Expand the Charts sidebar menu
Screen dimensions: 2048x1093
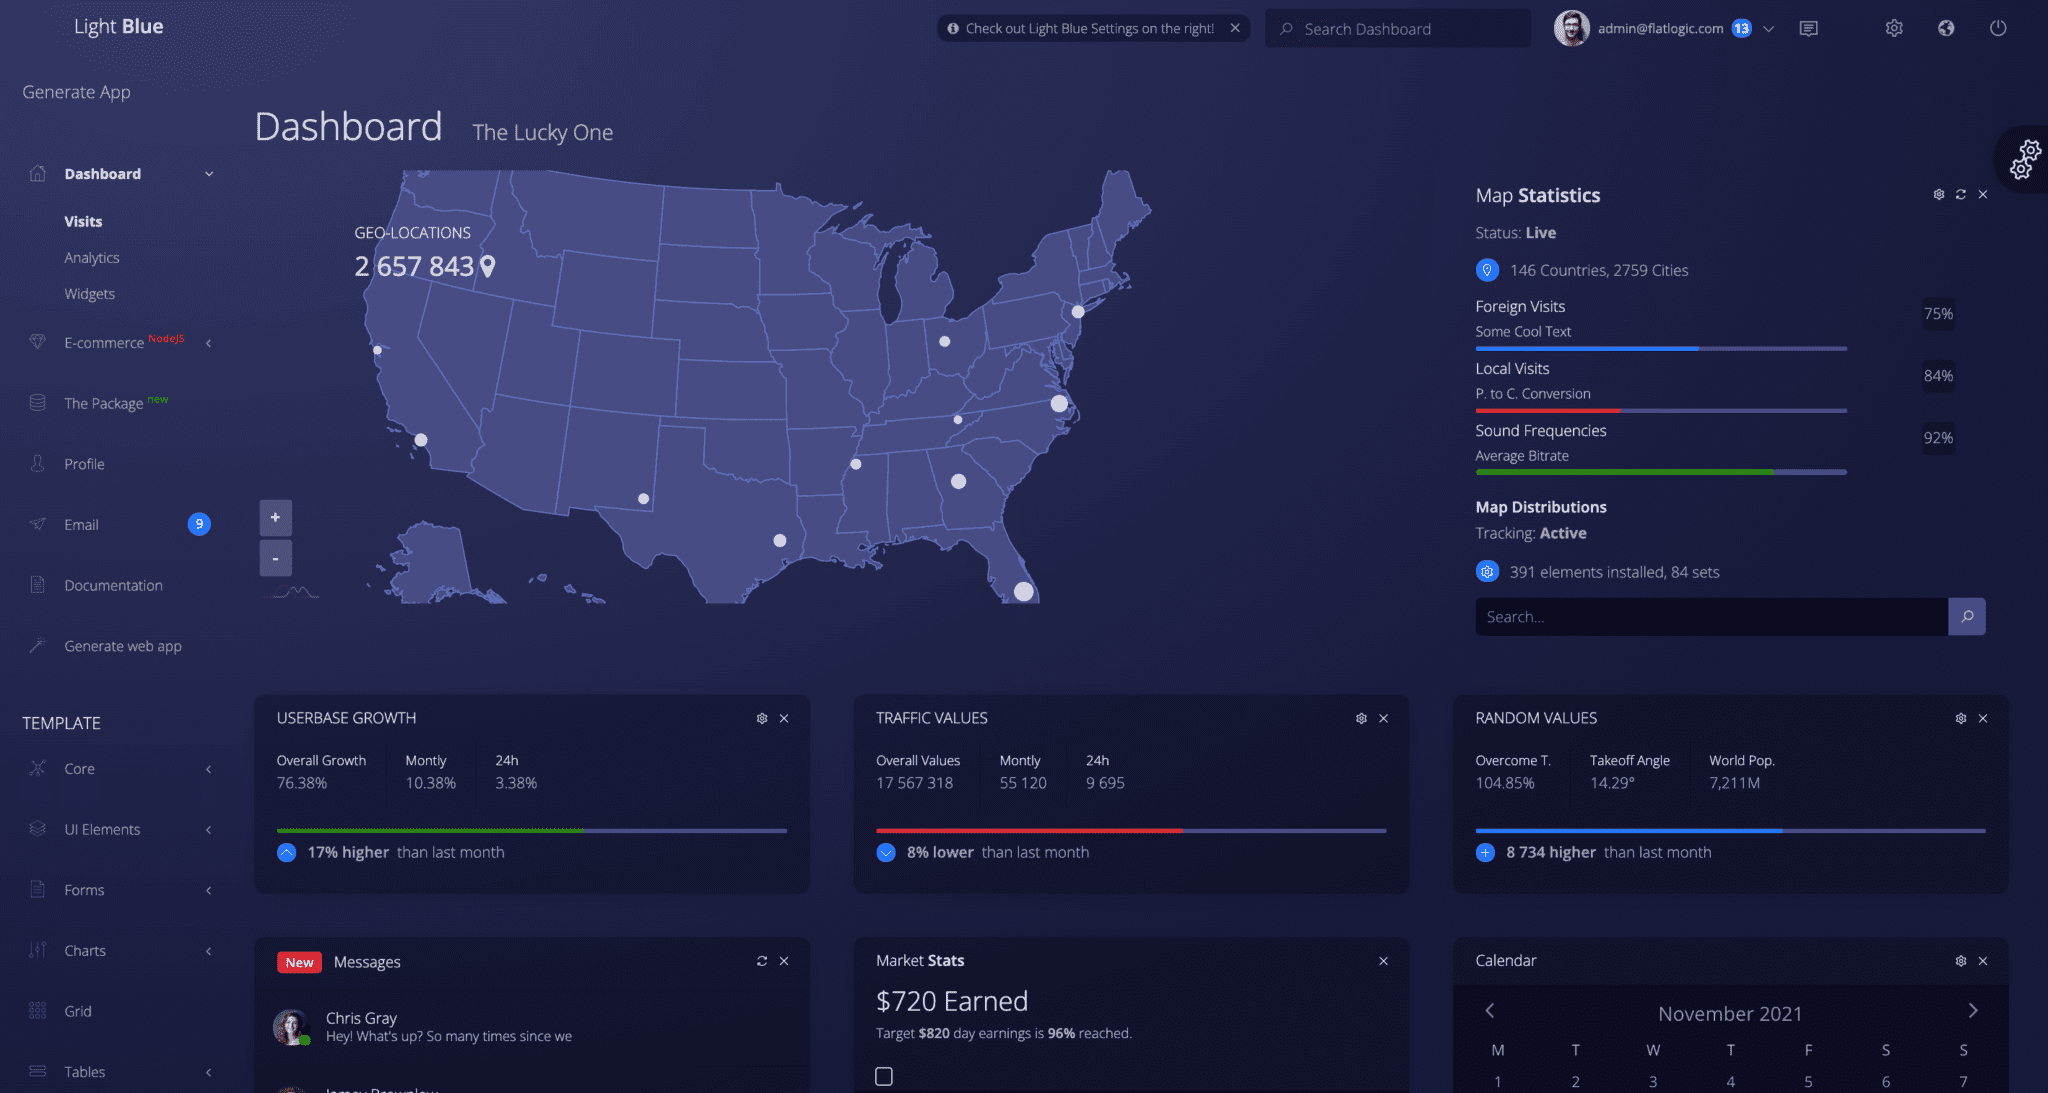click(x=85, y=950)
